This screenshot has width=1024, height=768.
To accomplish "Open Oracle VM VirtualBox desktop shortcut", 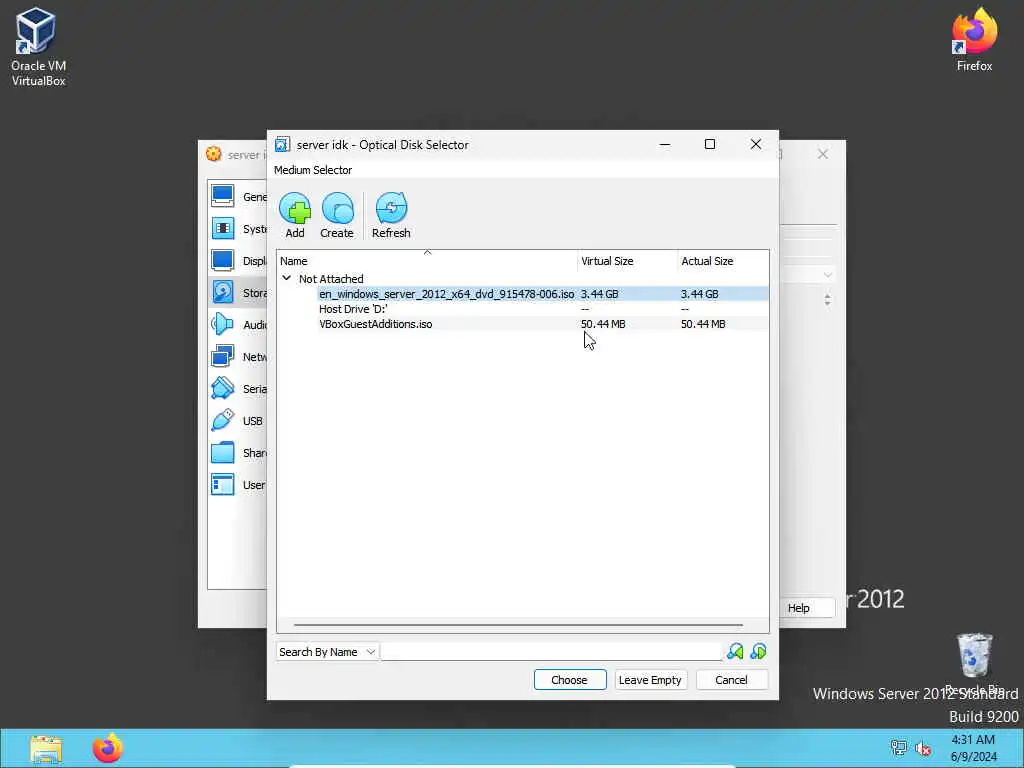I will coord(38,47).
